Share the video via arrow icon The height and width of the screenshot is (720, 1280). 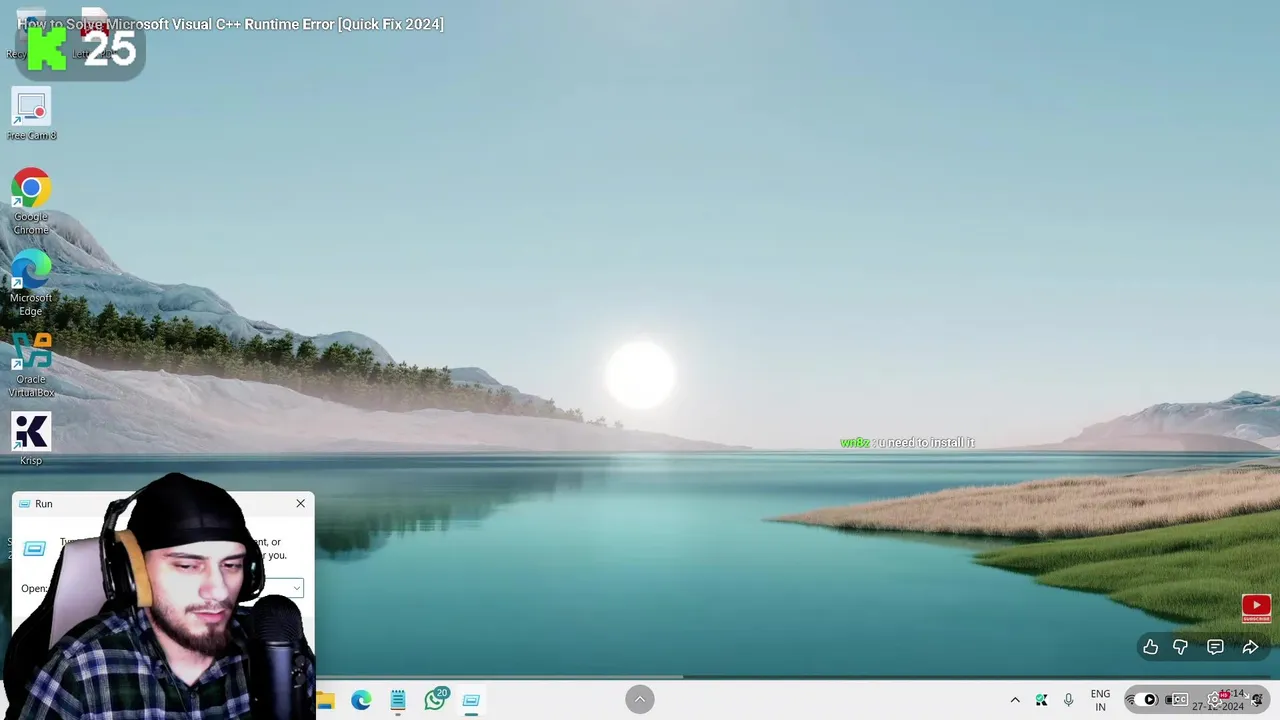(1250, 647)
